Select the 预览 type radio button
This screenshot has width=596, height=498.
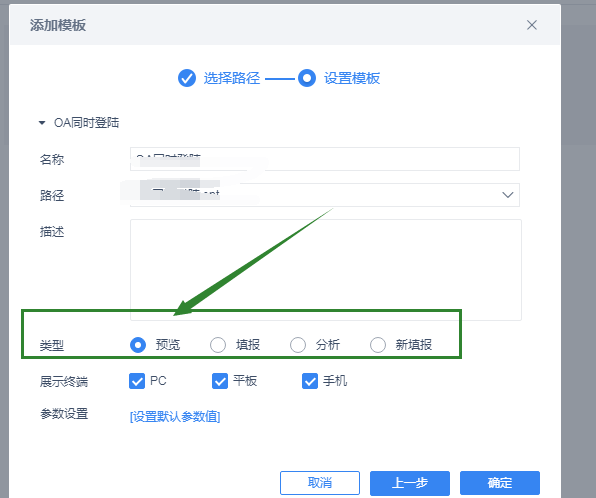138,345
